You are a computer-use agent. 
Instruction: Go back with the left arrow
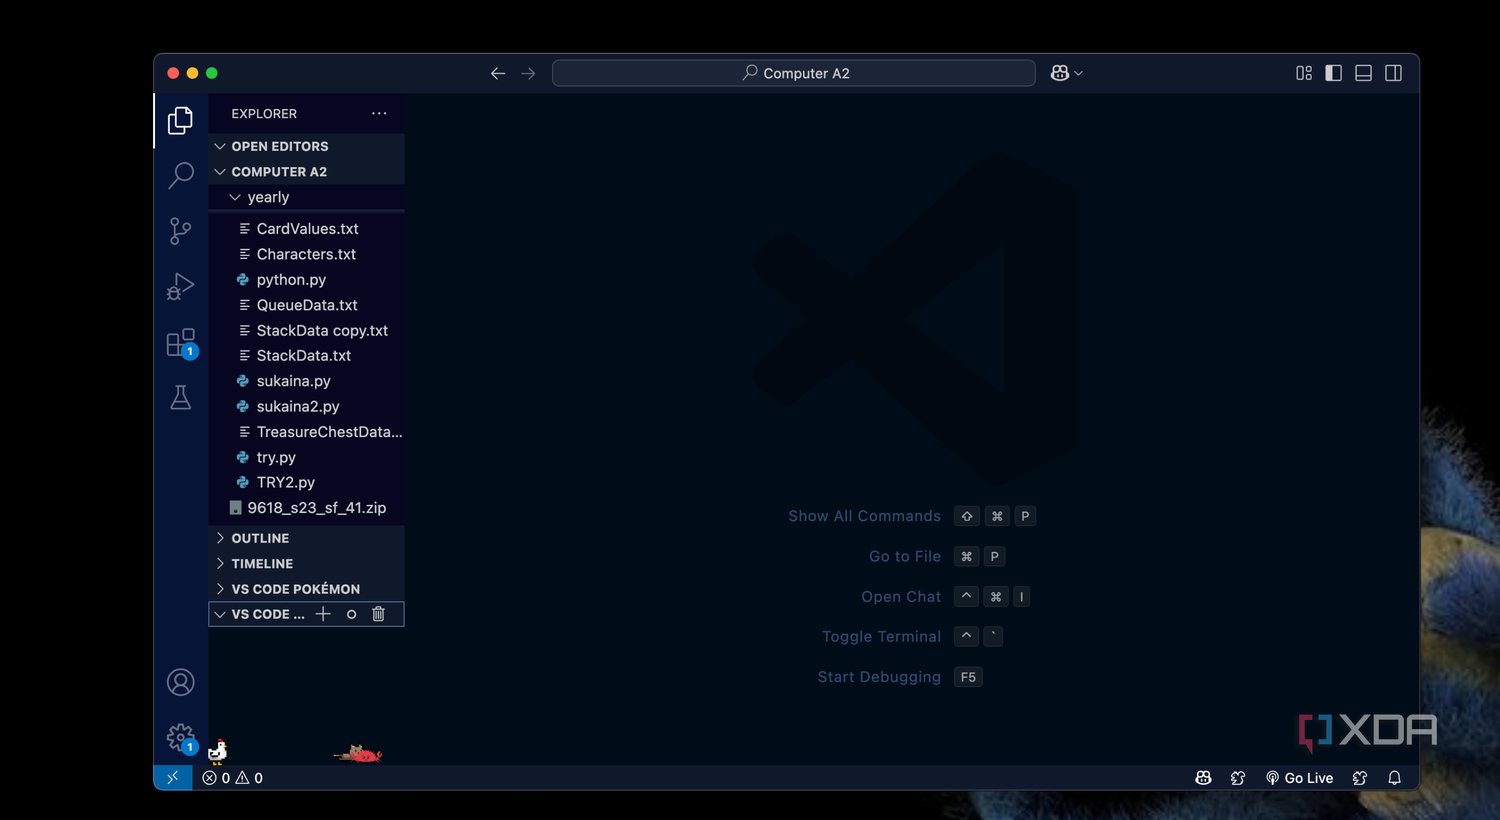click(x=498, y=73)
